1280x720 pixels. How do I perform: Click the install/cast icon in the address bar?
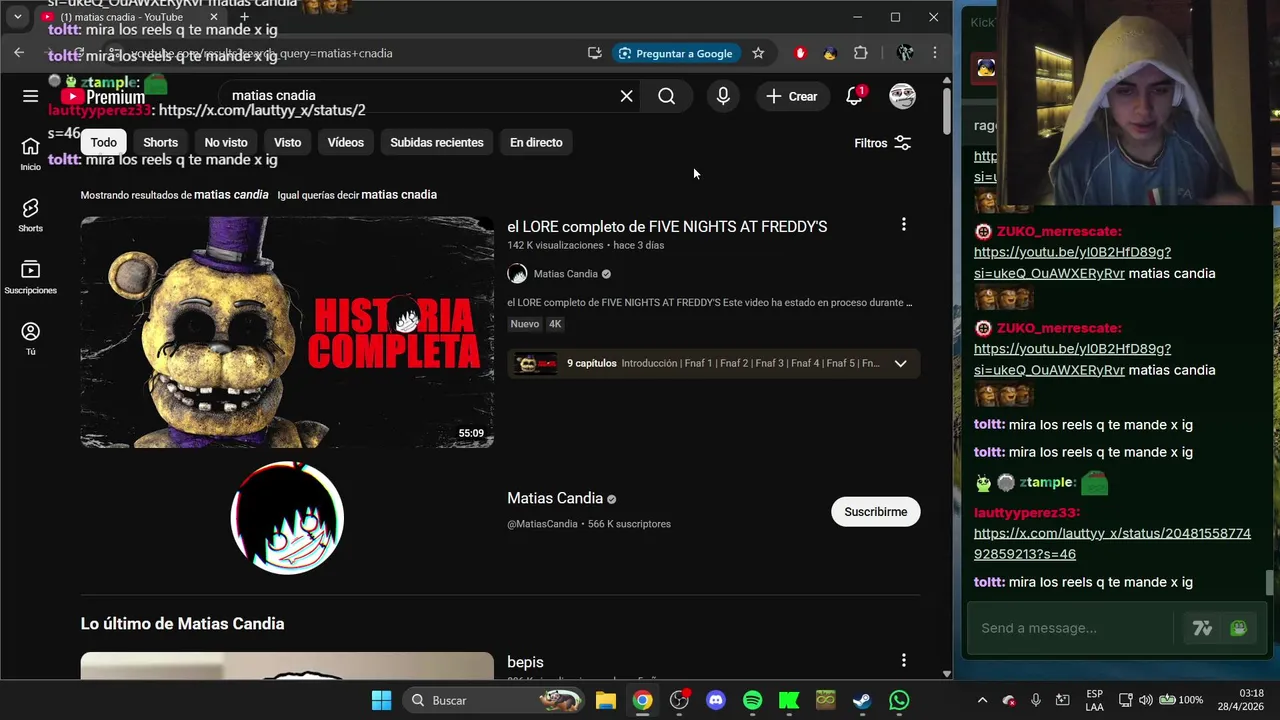coord(594,53)
